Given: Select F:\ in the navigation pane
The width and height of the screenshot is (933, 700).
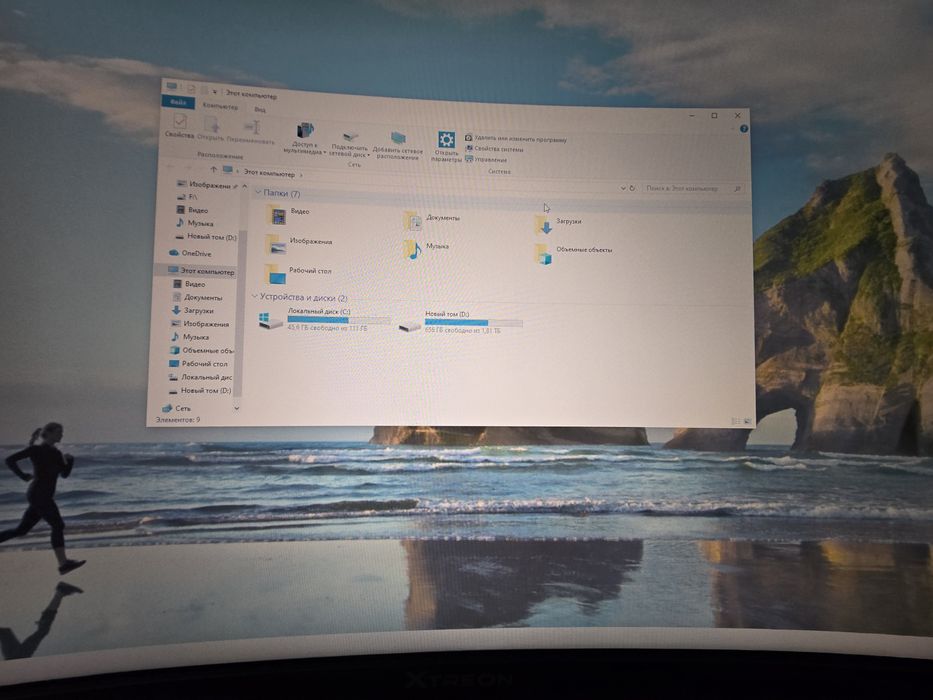Looking at the screenshot, I should coord(187,196).
